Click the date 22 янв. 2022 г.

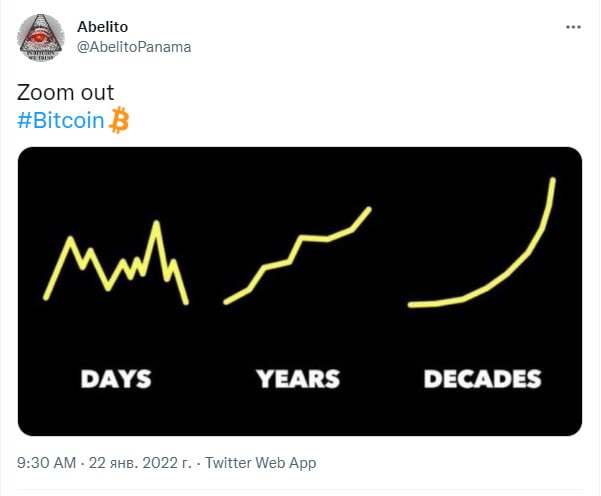click(141, 463)
